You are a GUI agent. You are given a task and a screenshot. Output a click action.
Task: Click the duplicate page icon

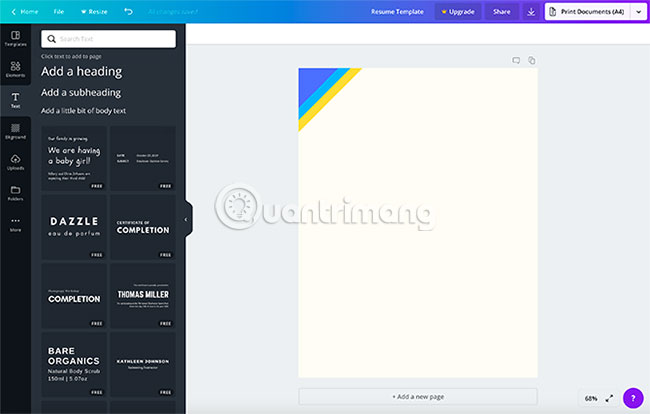(x=531, y=61)
